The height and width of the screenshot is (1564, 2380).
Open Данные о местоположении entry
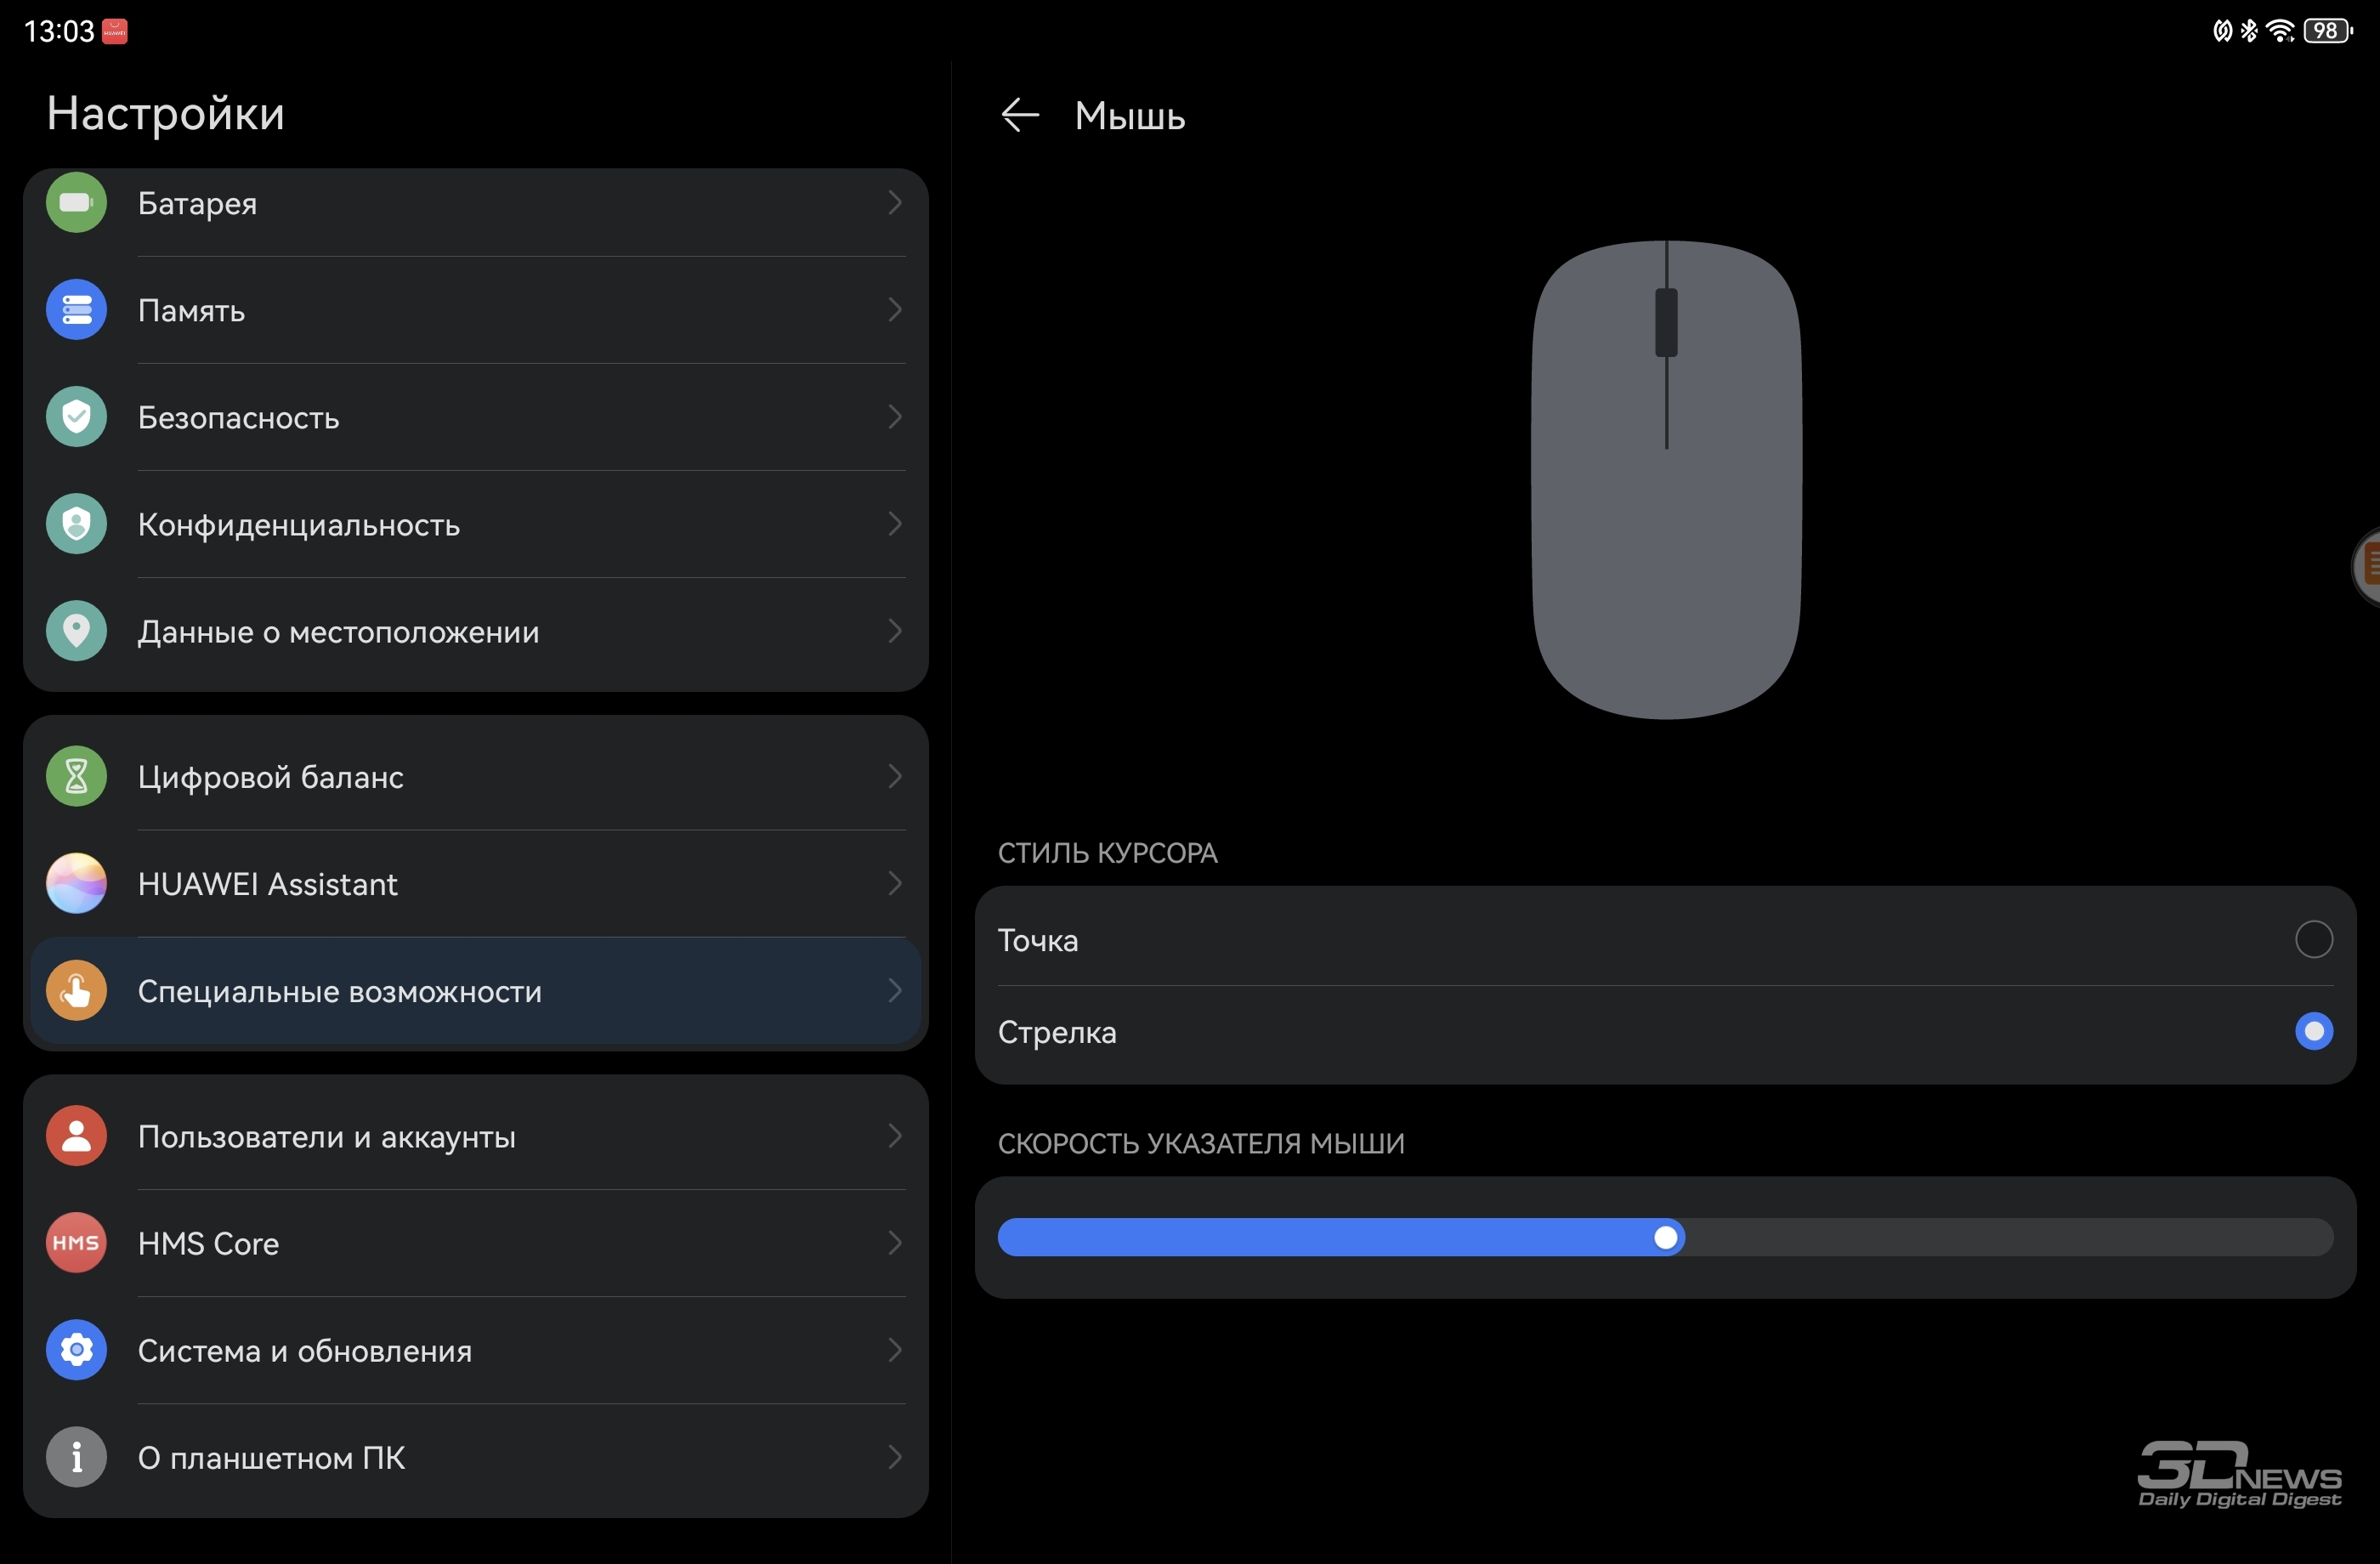(476, 634)
